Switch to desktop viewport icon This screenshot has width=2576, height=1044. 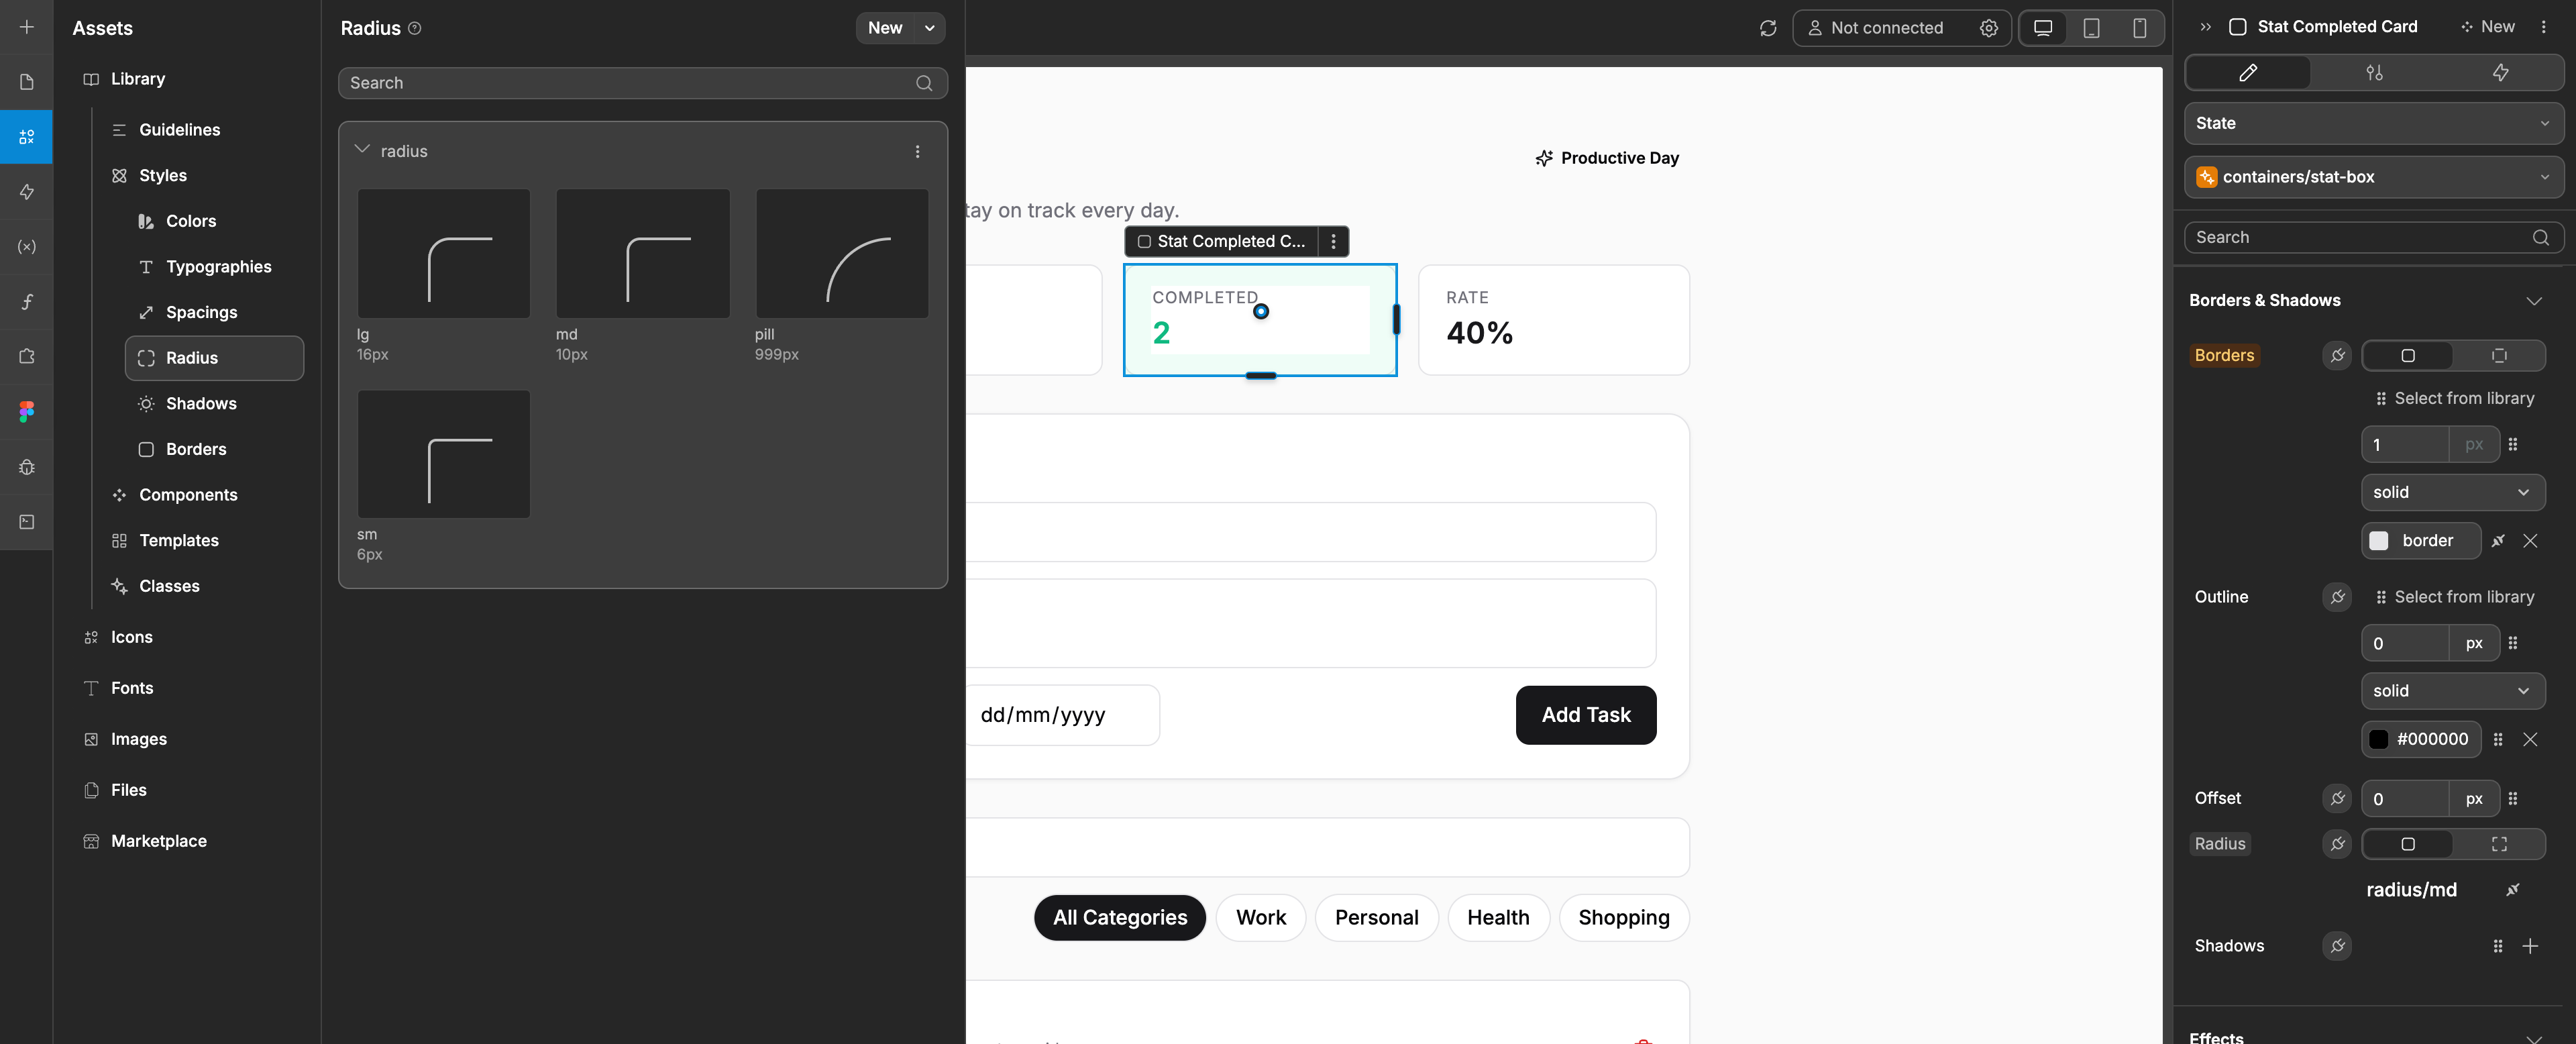tap(2043, 28)
